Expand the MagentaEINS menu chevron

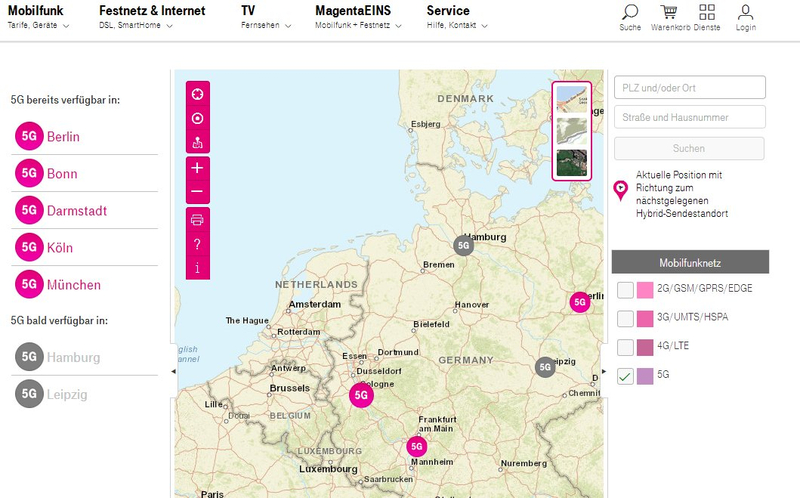pyautogui.click(x=398, y=26)
